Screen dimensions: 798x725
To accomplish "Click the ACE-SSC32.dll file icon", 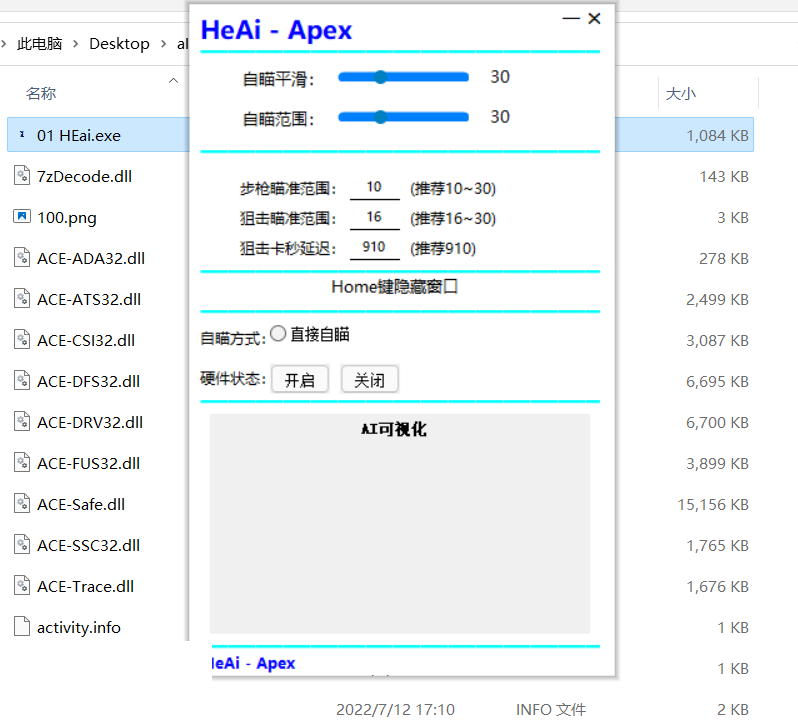I will pyautogui.click(x=22, y=544).
